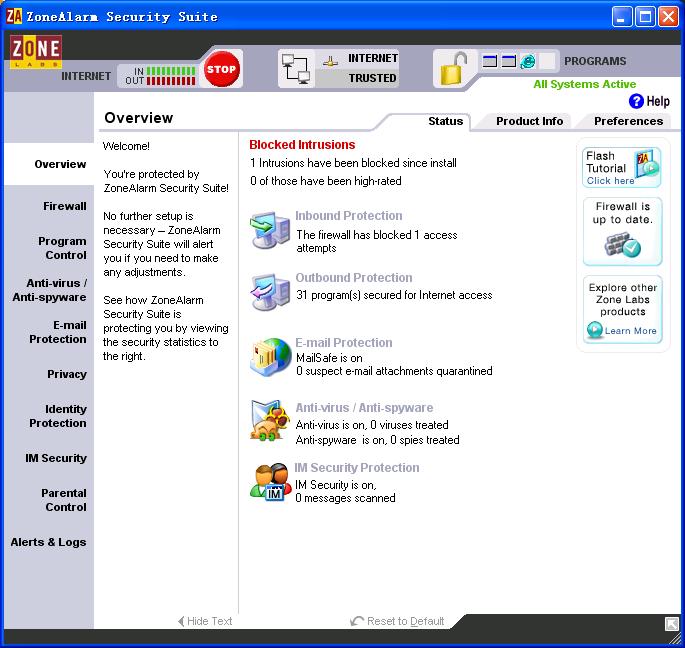Image resolution: width=685 pixels, height=648 pixels.
Task: Click the Inbound Protection link
Action: 349,216
